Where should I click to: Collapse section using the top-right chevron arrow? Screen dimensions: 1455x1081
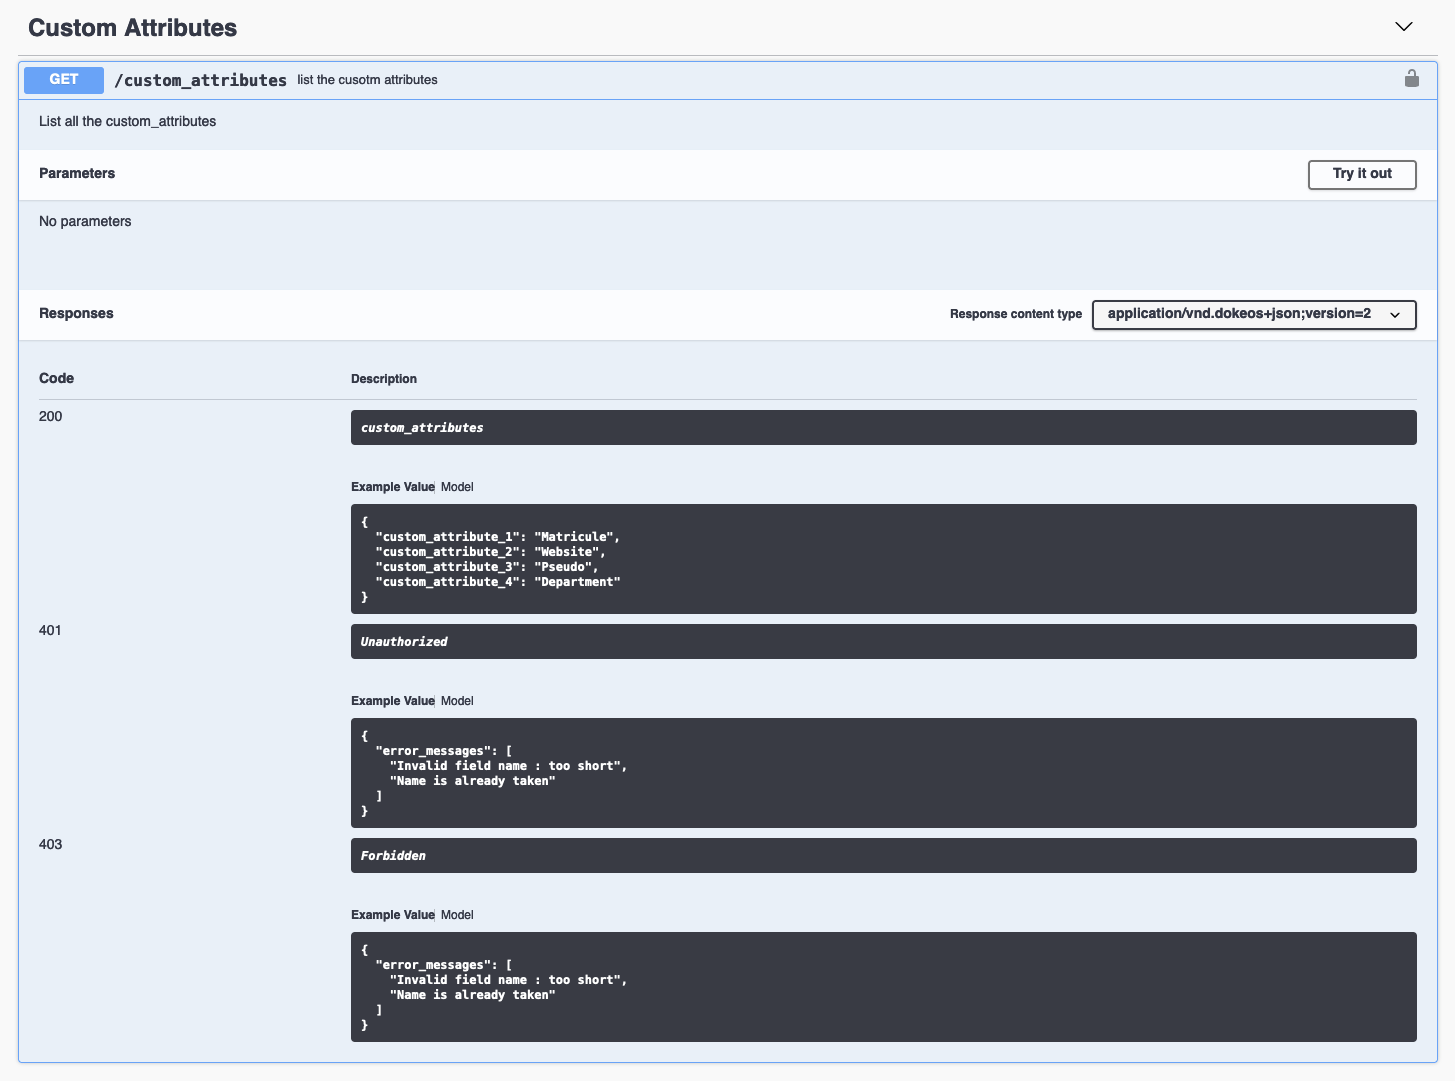click(x=1403, y=27)
